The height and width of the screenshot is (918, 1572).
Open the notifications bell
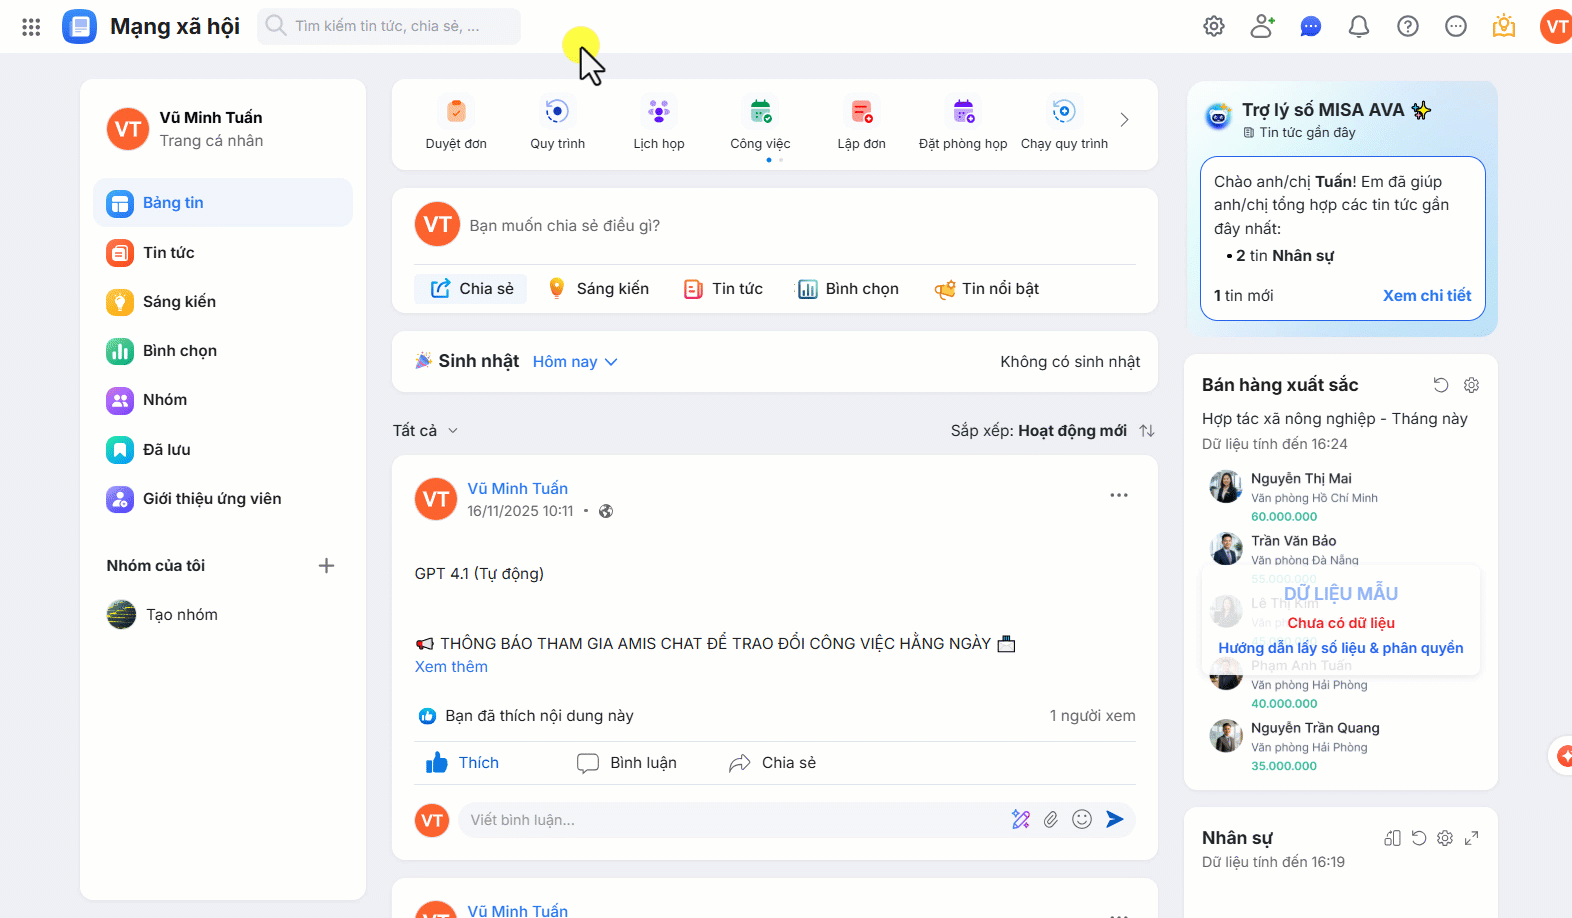pyautogui.click(x=1359, y=27)
